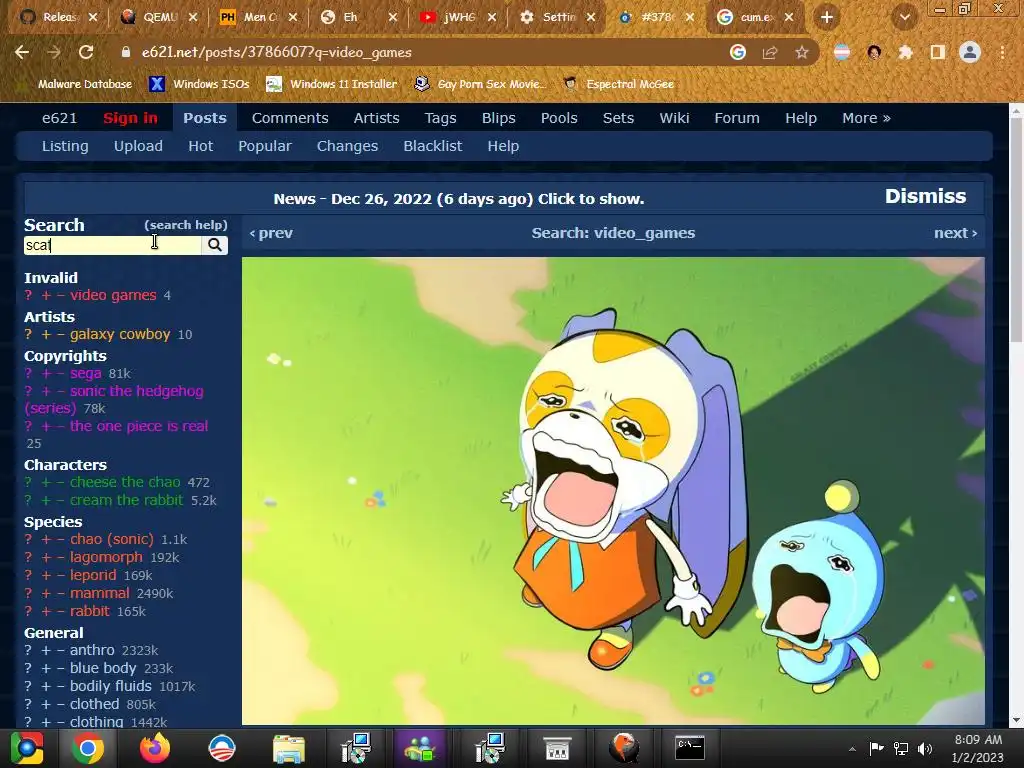The image size is (1024, 768).
Task: Close the QEMU tab
Action: pyautogui.click(x=193, y=18)
